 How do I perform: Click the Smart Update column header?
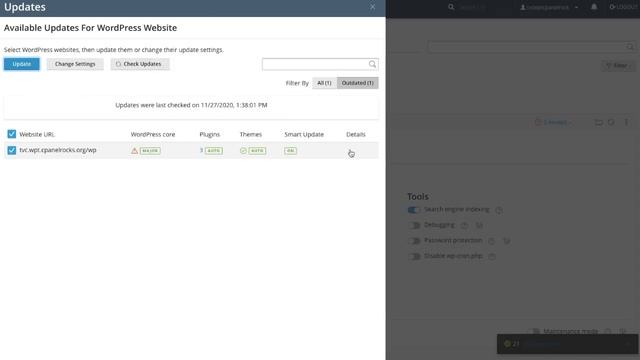click(x=304, y=134)
